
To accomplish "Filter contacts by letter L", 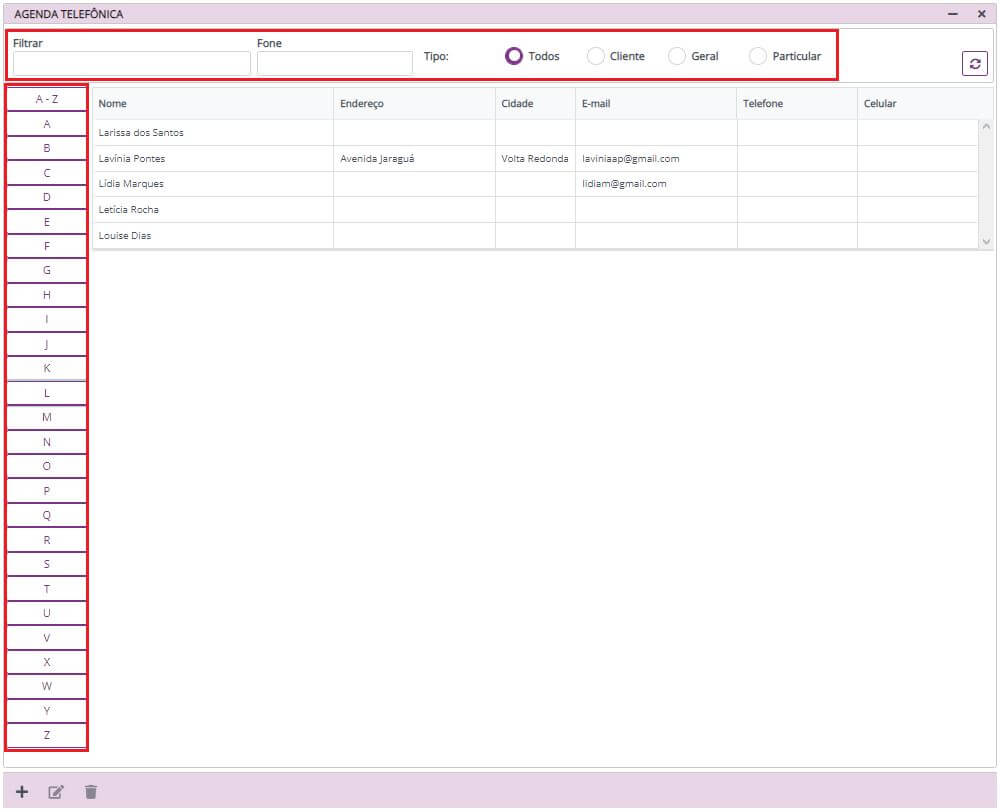I will (47, 393).
